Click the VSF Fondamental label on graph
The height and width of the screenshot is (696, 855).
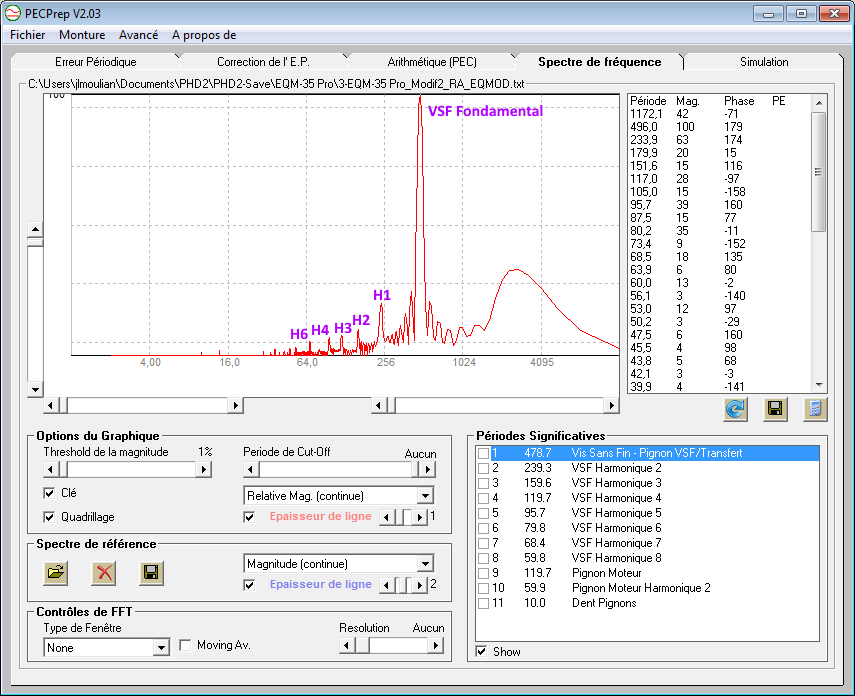[x=485, y=111]
